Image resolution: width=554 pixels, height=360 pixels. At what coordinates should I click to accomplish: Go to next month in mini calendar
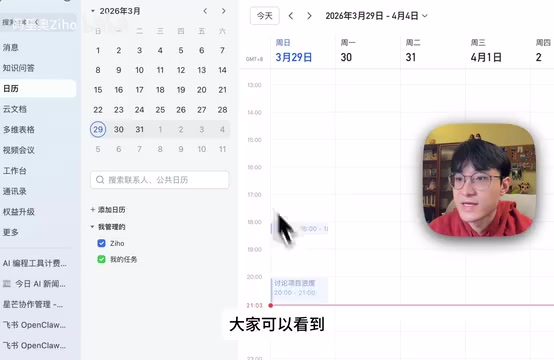tap(223, 11)
